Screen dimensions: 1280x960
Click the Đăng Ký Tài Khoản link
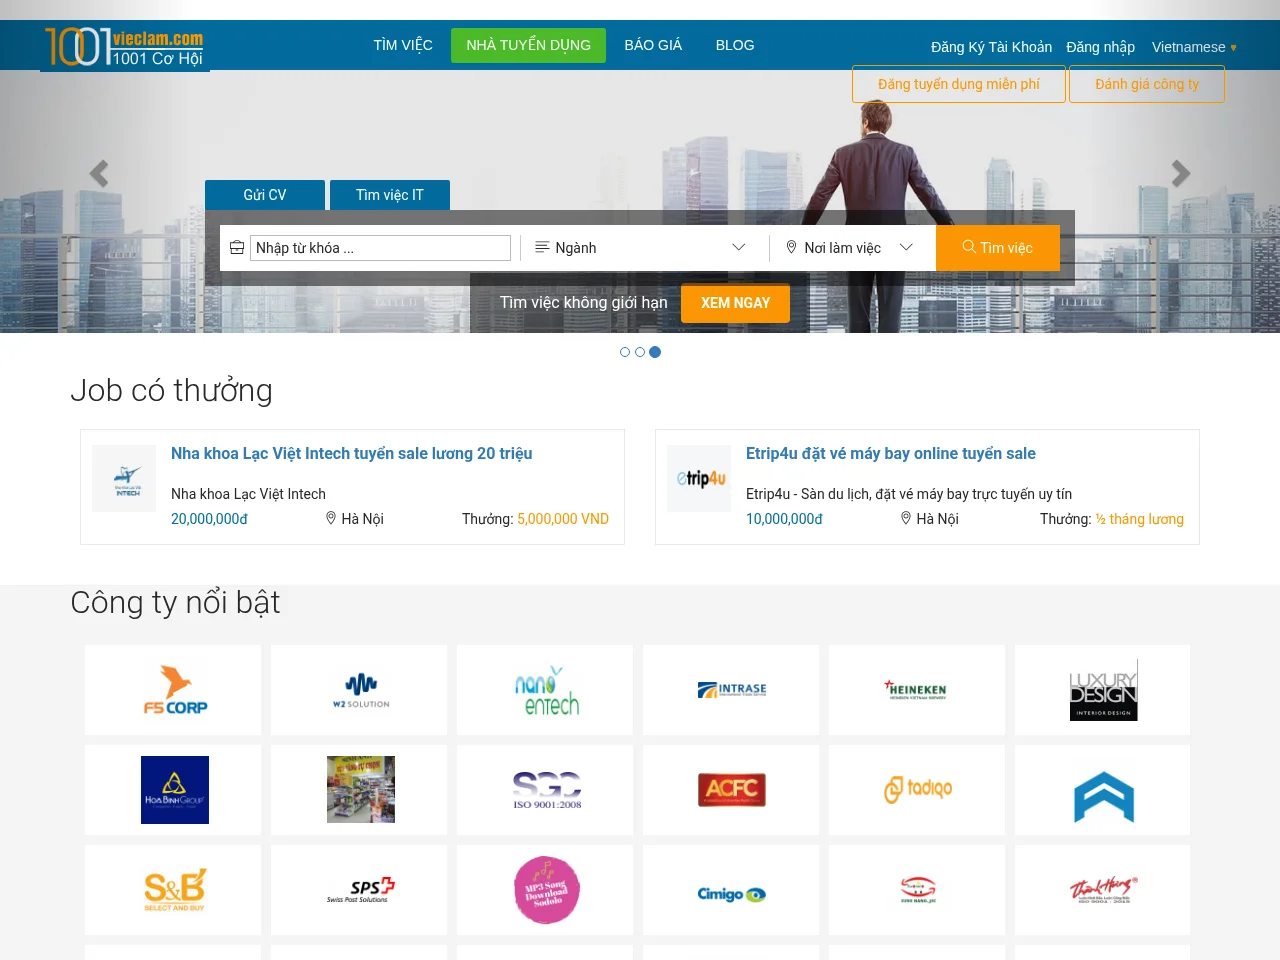pos(991,47)
